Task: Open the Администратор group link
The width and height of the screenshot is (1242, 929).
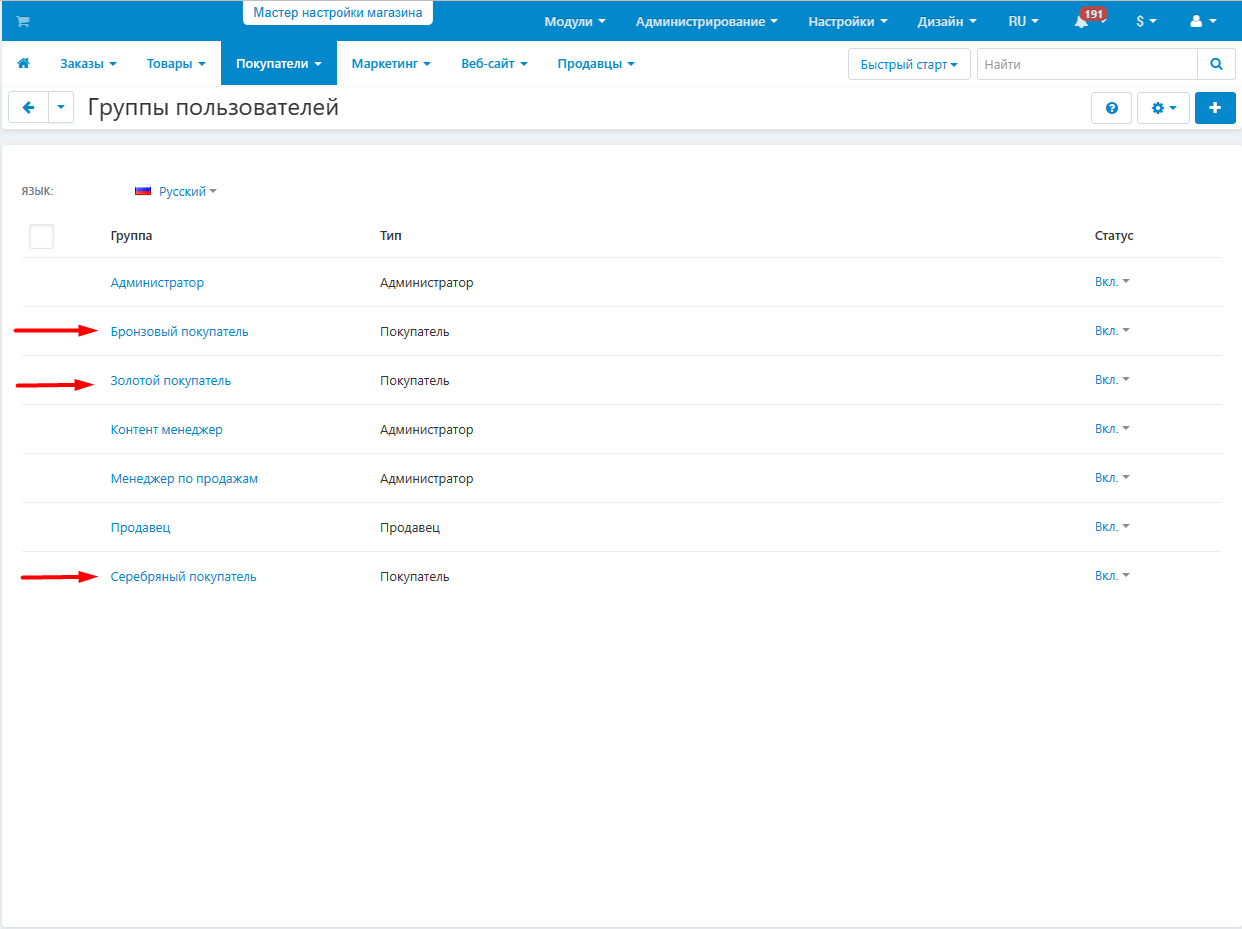Action: 157,283
